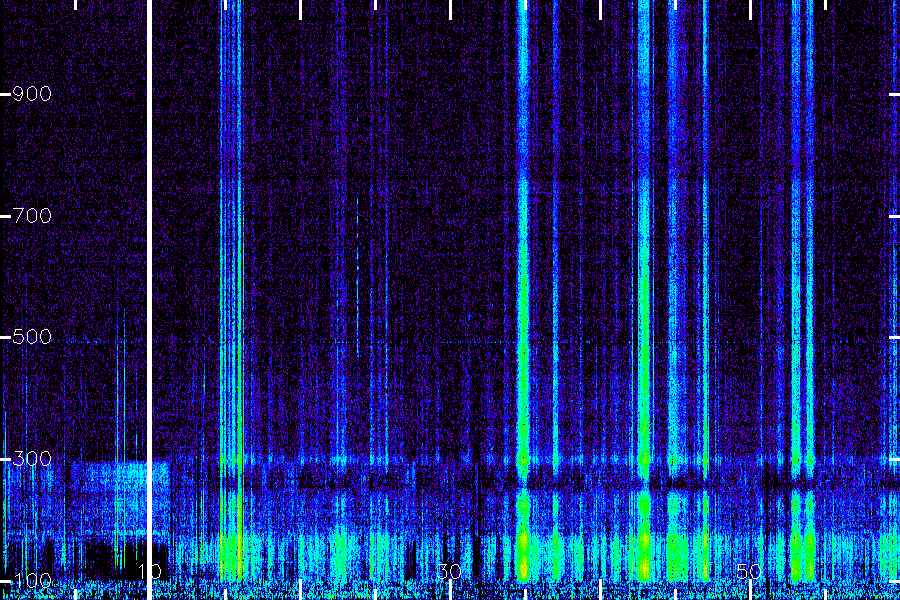The image size is (900, 600).
Task: Click the 10 time axis label
Action: 150,572
